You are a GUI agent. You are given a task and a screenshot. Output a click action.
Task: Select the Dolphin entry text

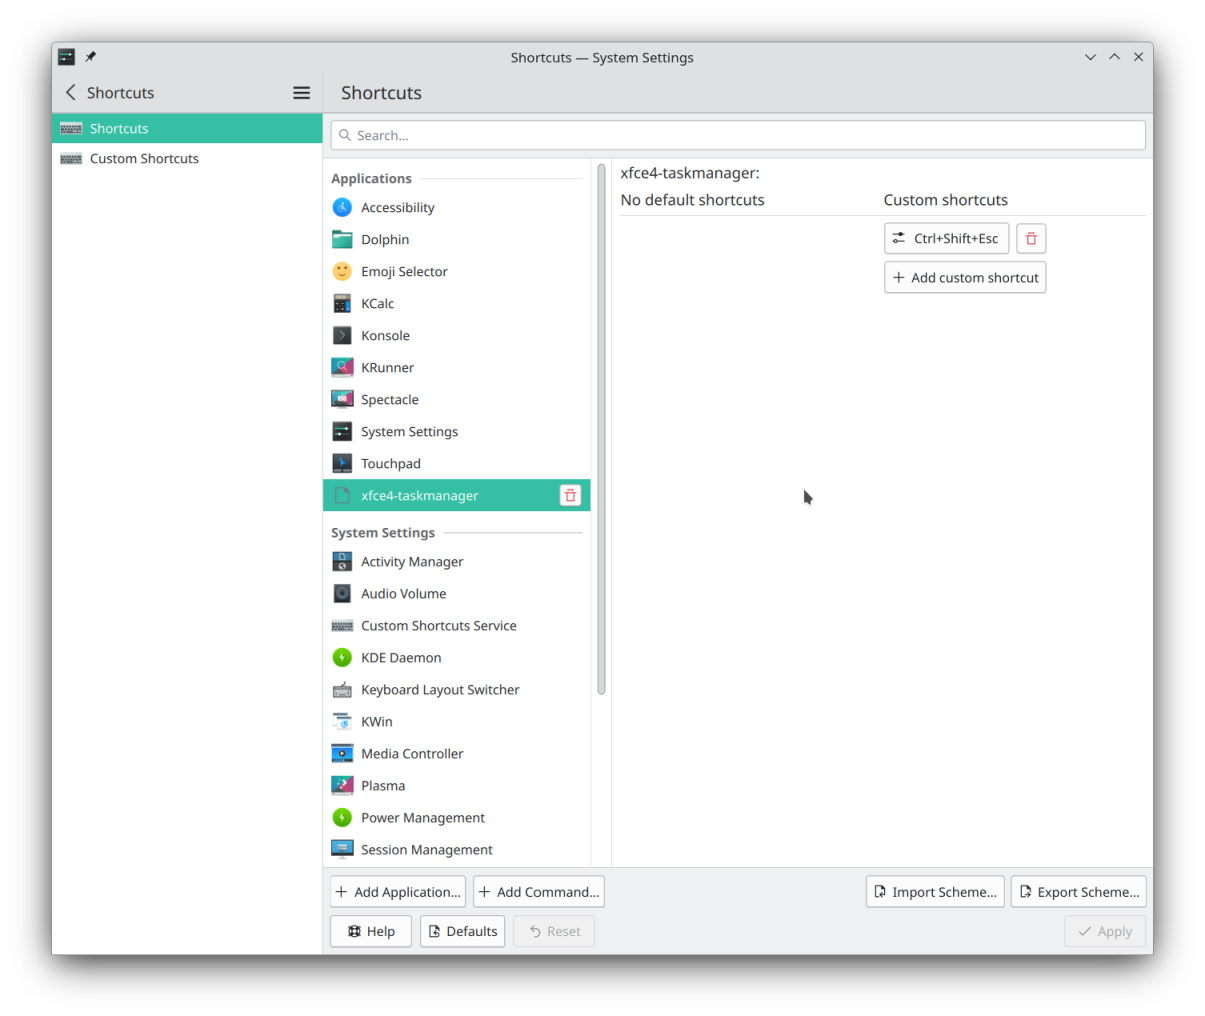385,239
